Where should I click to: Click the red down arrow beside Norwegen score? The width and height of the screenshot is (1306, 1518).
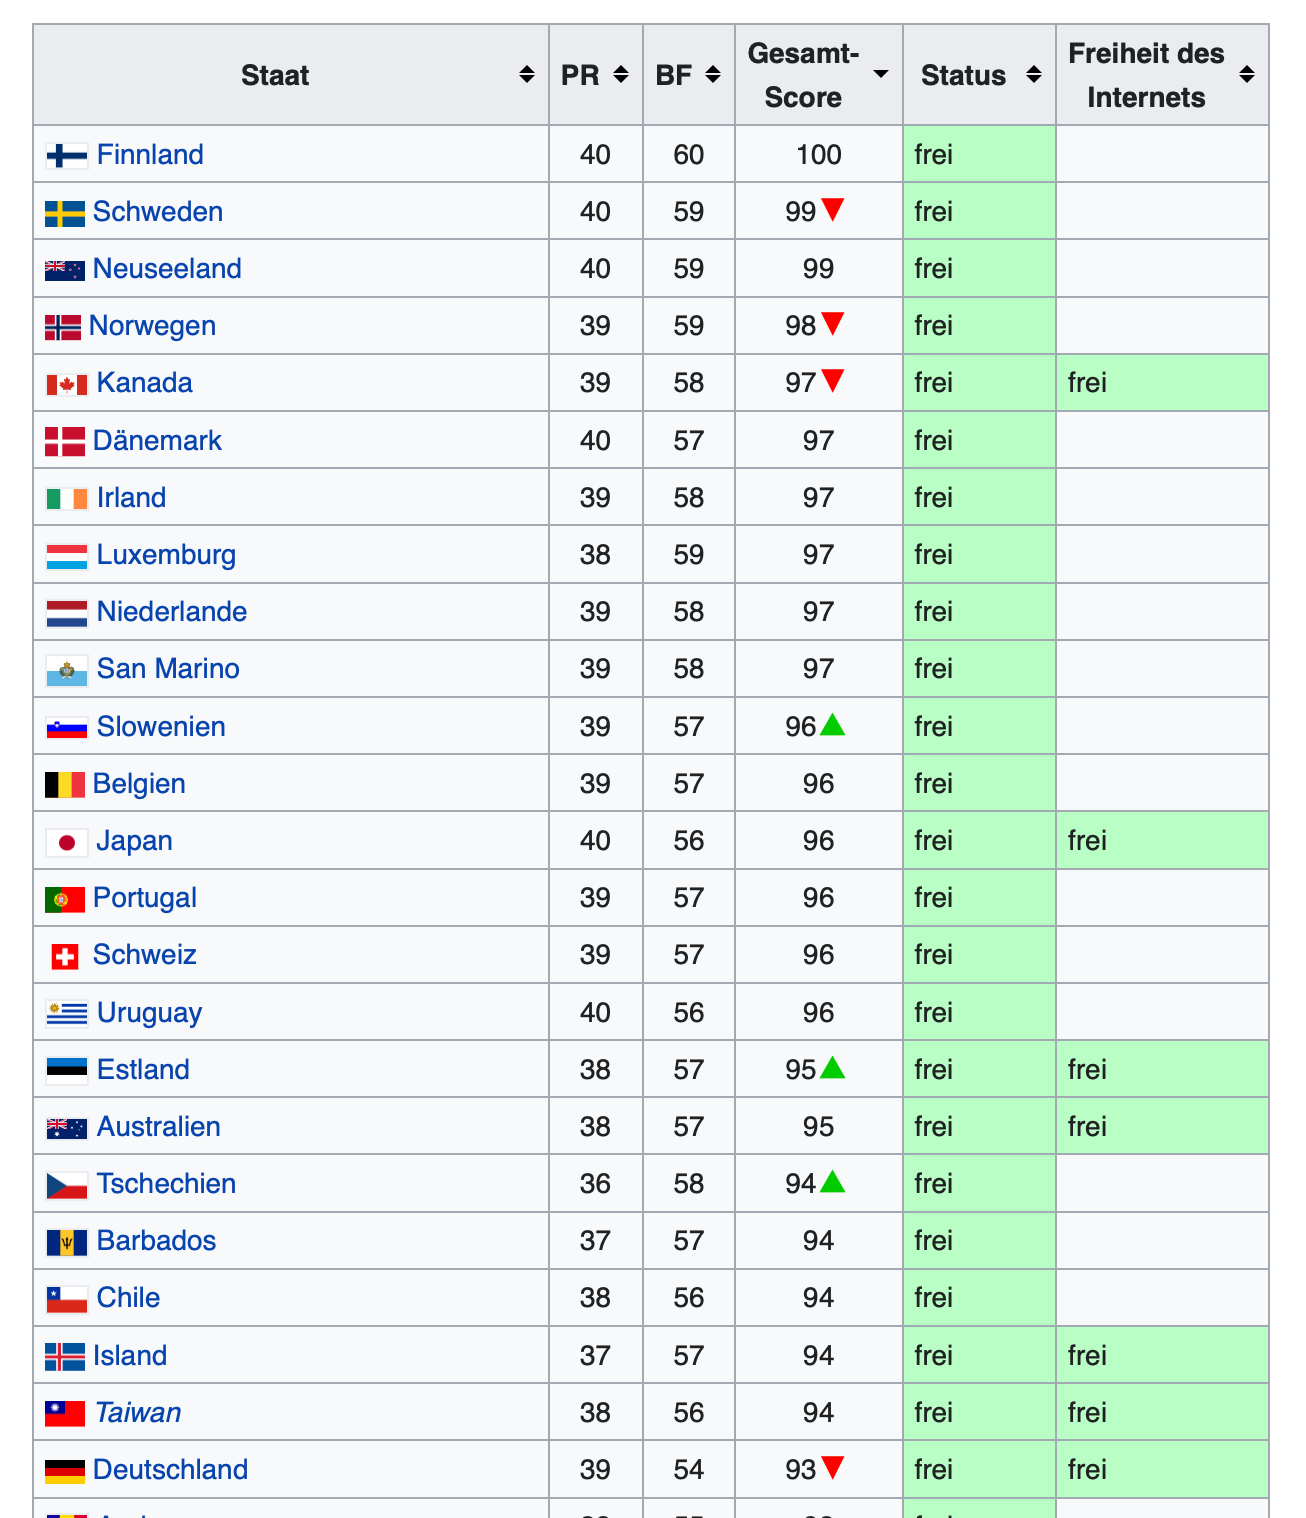coord(832,323)
